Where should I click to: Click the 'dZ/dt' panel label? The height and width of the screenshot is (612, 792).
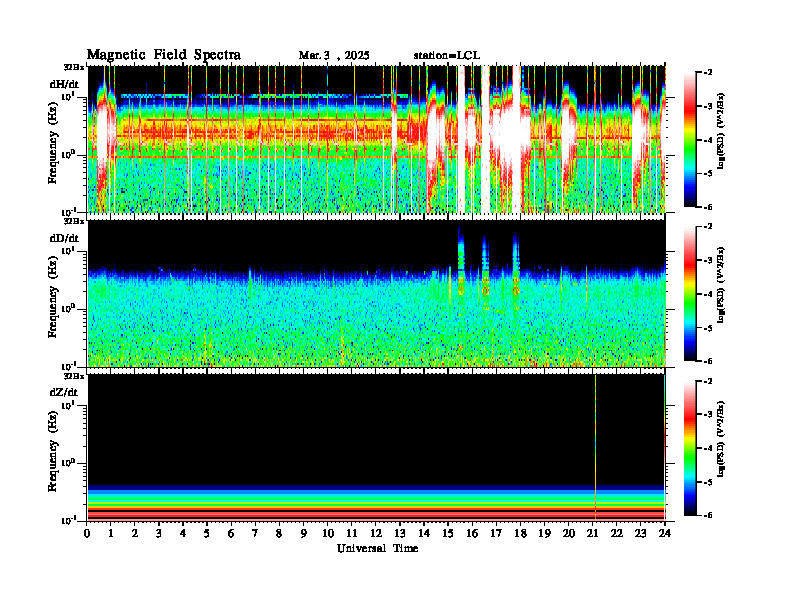tap(64, 392)
